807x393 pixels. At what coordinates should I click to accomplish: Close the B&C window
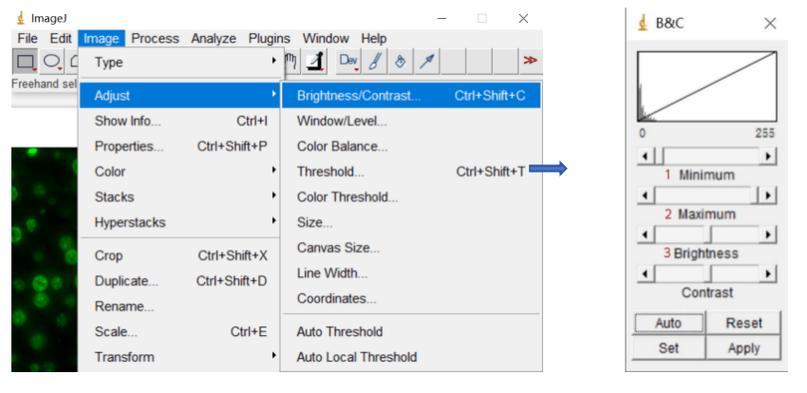click(770, 24)
